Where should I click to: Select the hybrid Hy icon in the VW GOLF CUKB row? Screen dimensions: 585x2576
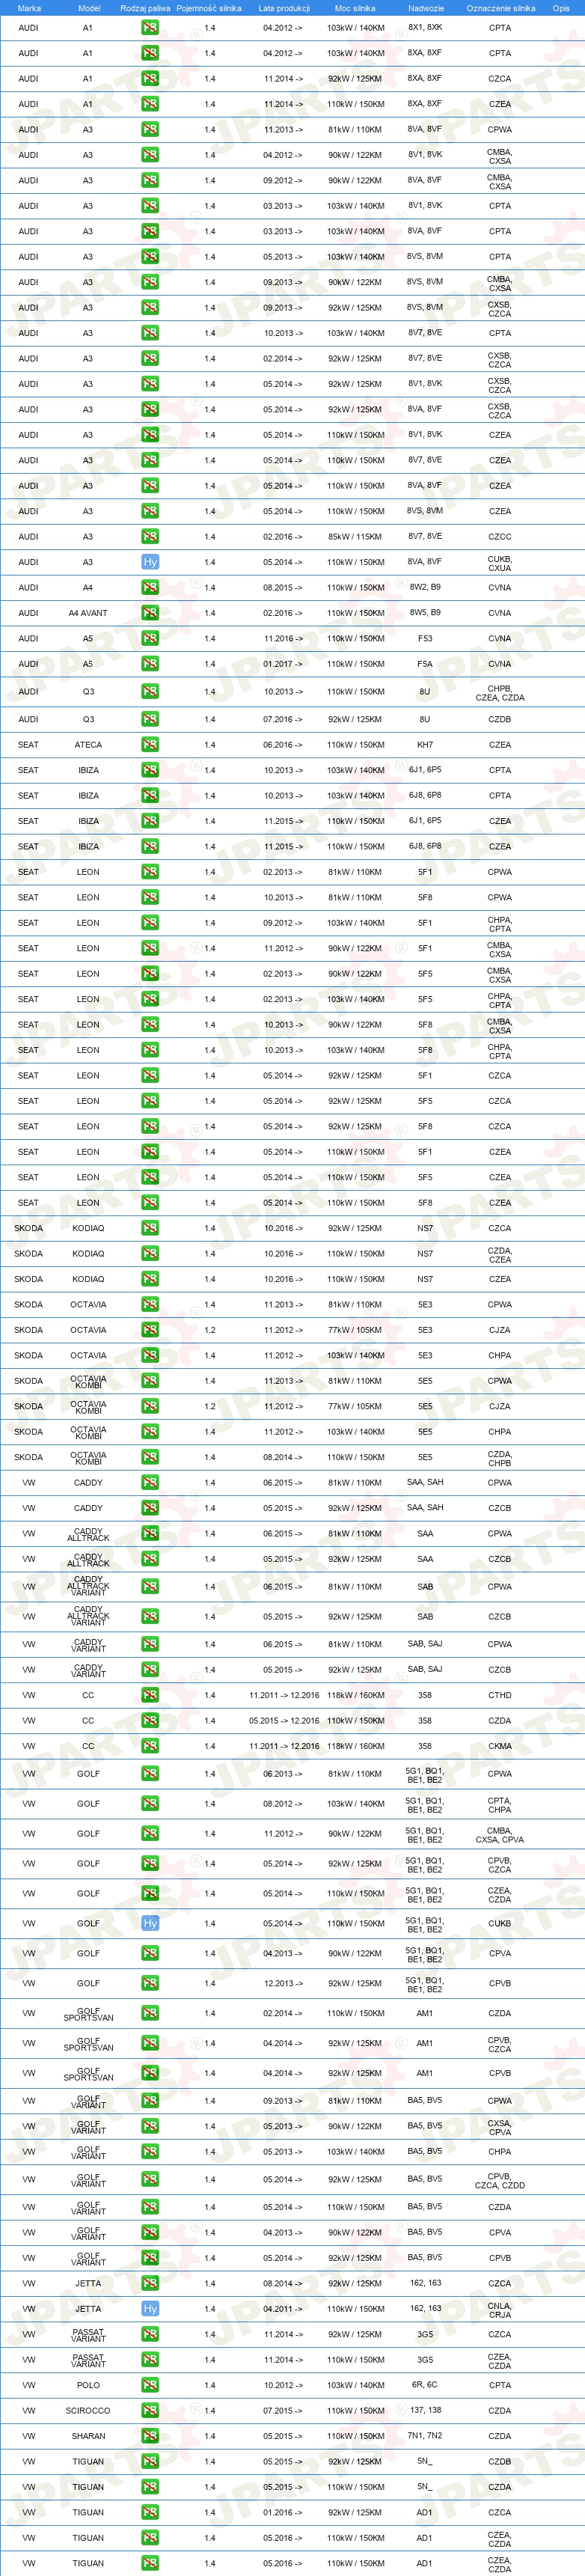click(x=150, y=1923)
